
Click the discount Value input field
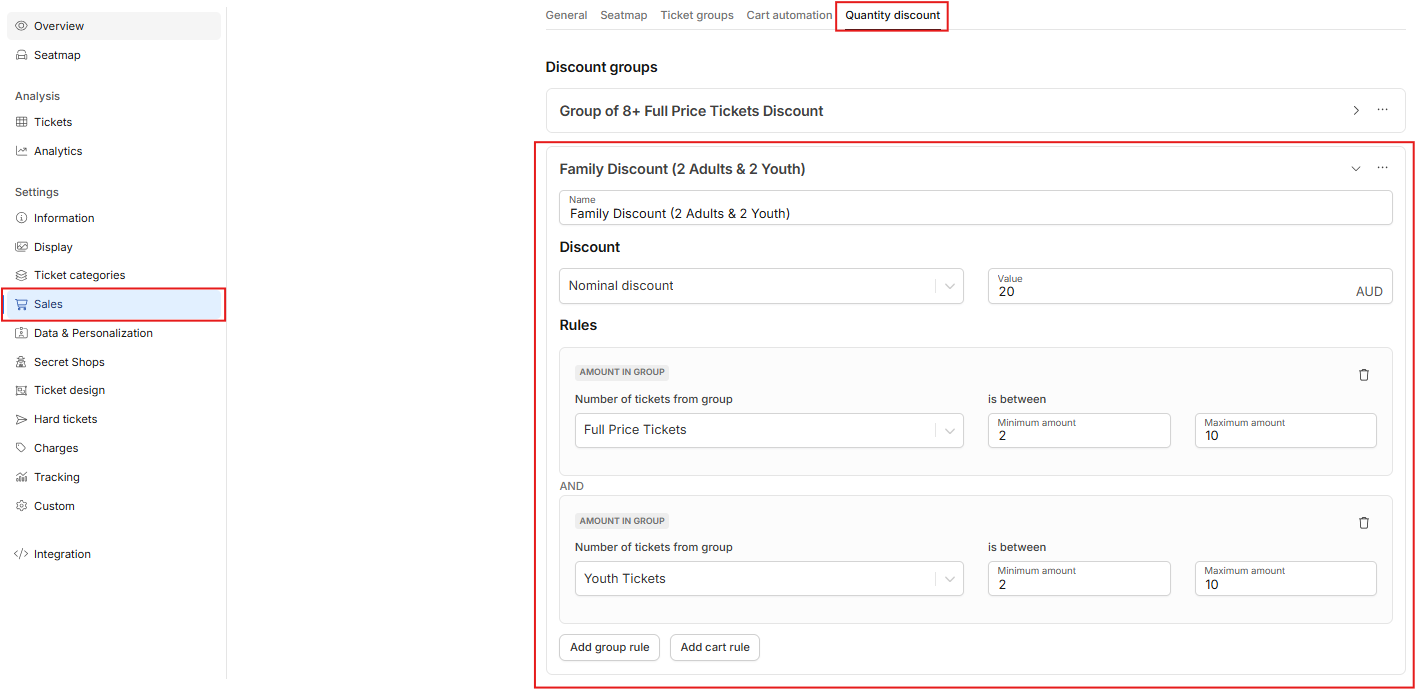click(1190, 286)
